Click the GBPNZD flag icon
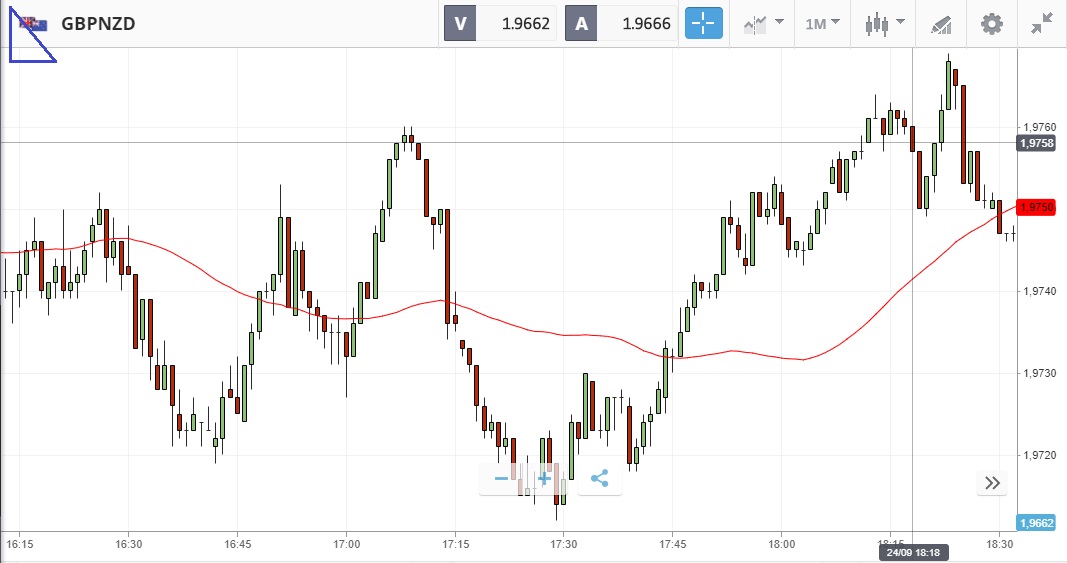1067x563 pixels. tap(34, 24)
